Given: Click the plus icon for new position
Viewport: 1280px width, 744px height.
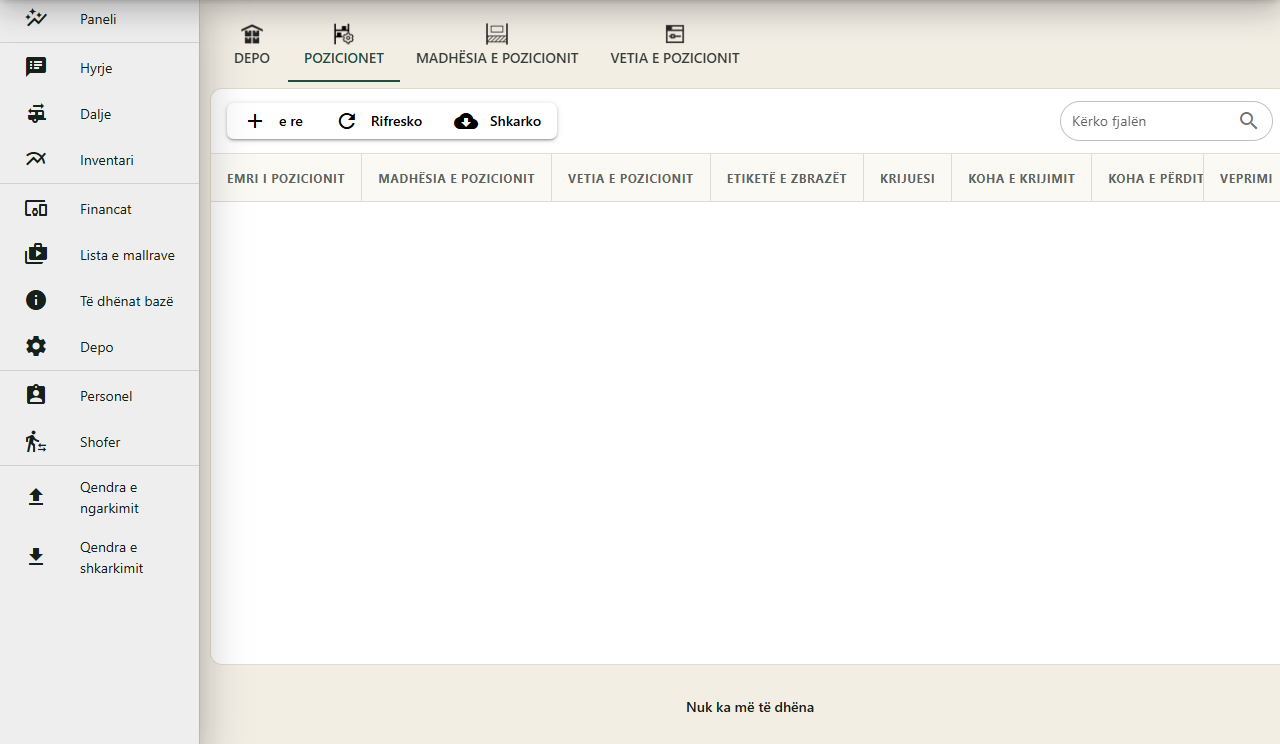Looking at the screenshot, I should click(x=255, y=121).
